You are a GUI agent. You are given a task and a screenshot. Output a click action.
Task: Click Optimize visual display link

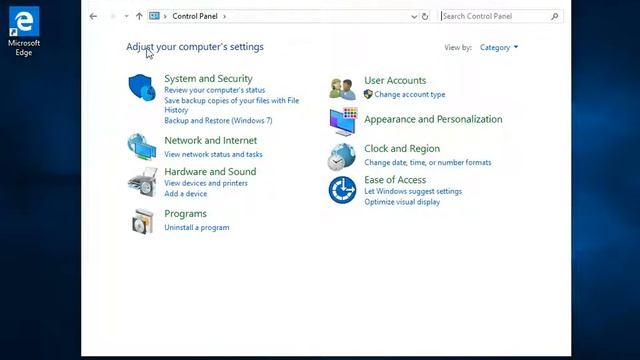tap(402, 202)
